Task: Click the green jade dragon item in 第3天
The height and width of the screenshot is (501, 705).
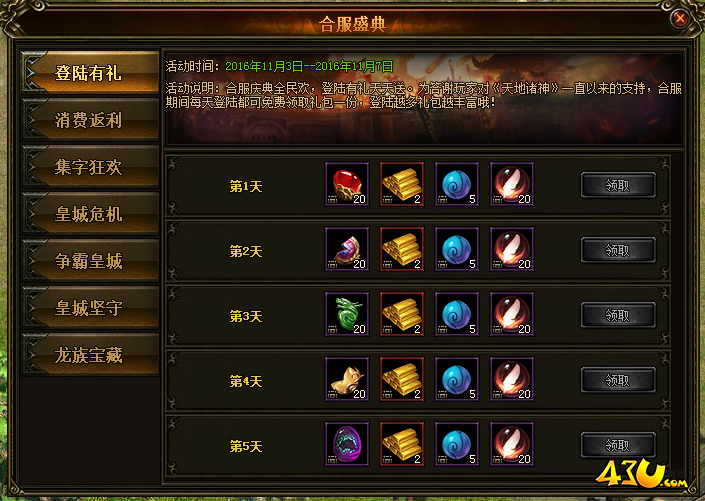Action: (347, 314)
